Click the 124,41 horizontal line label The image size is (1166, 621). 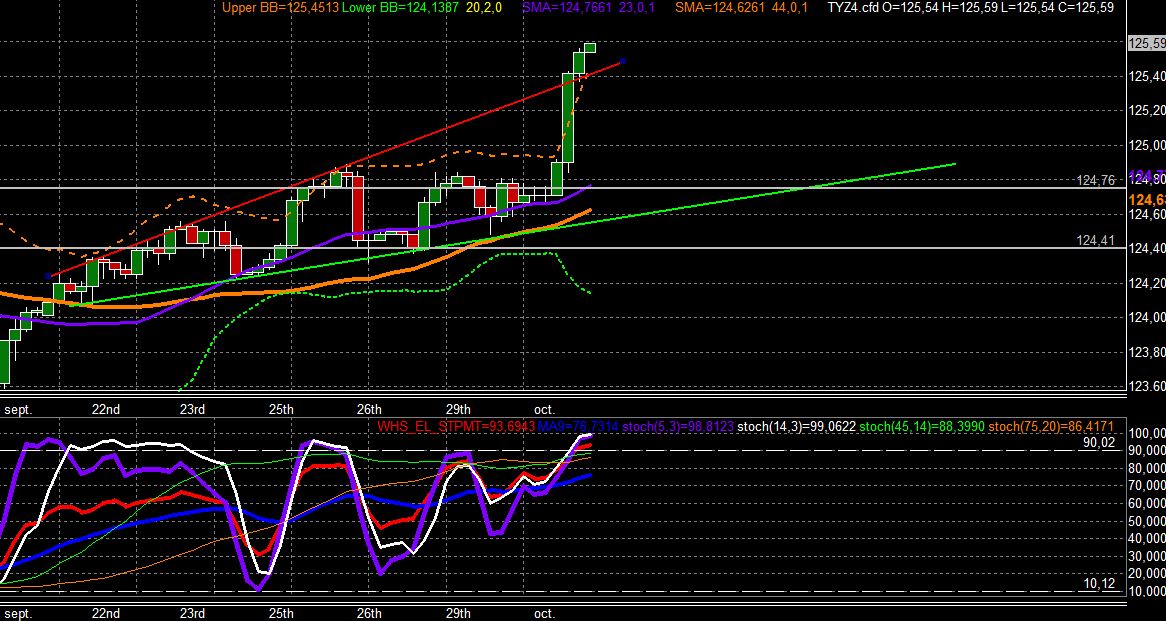coord(1095,239)
